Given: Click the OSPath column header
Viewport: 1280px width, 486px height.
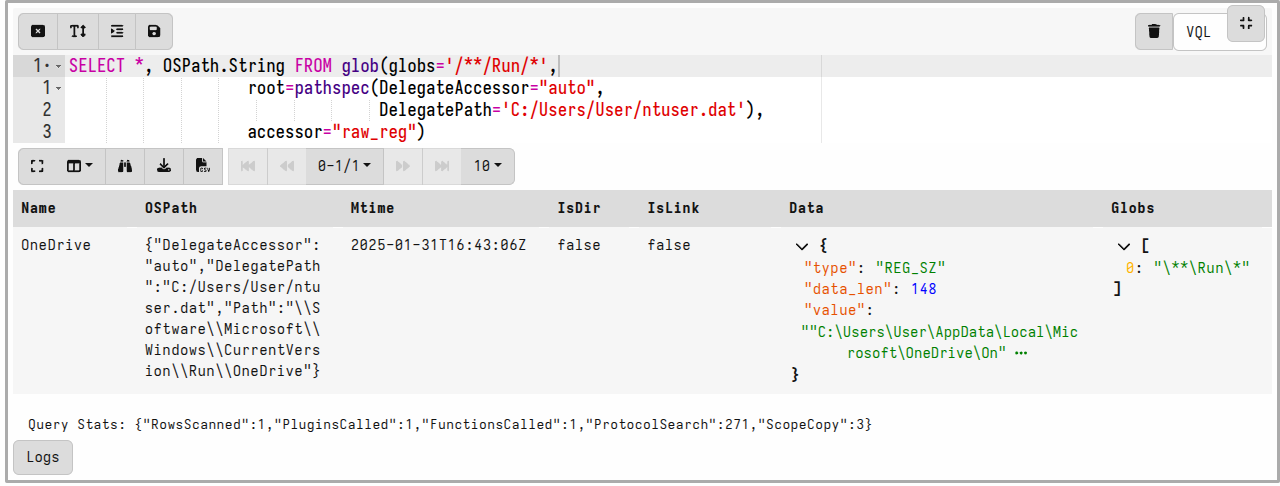Looking at the screenshot, I should 171,208.
